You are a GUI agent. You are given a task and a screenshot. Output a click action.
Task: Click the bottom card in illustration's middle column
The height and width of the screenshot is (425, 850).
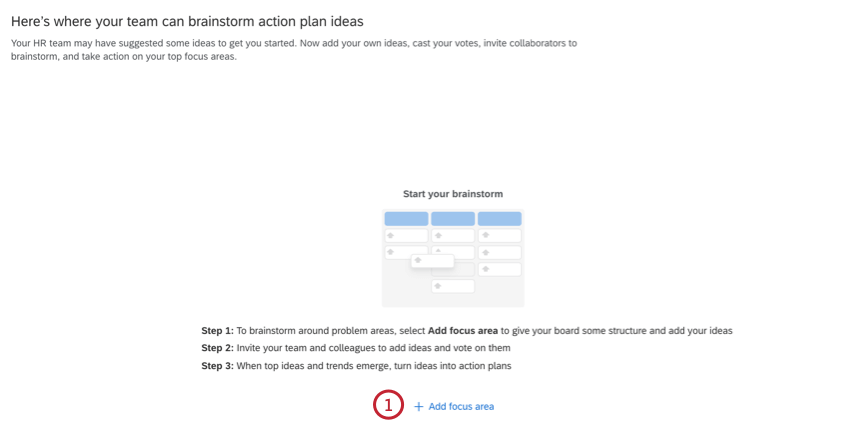point(453,287)
